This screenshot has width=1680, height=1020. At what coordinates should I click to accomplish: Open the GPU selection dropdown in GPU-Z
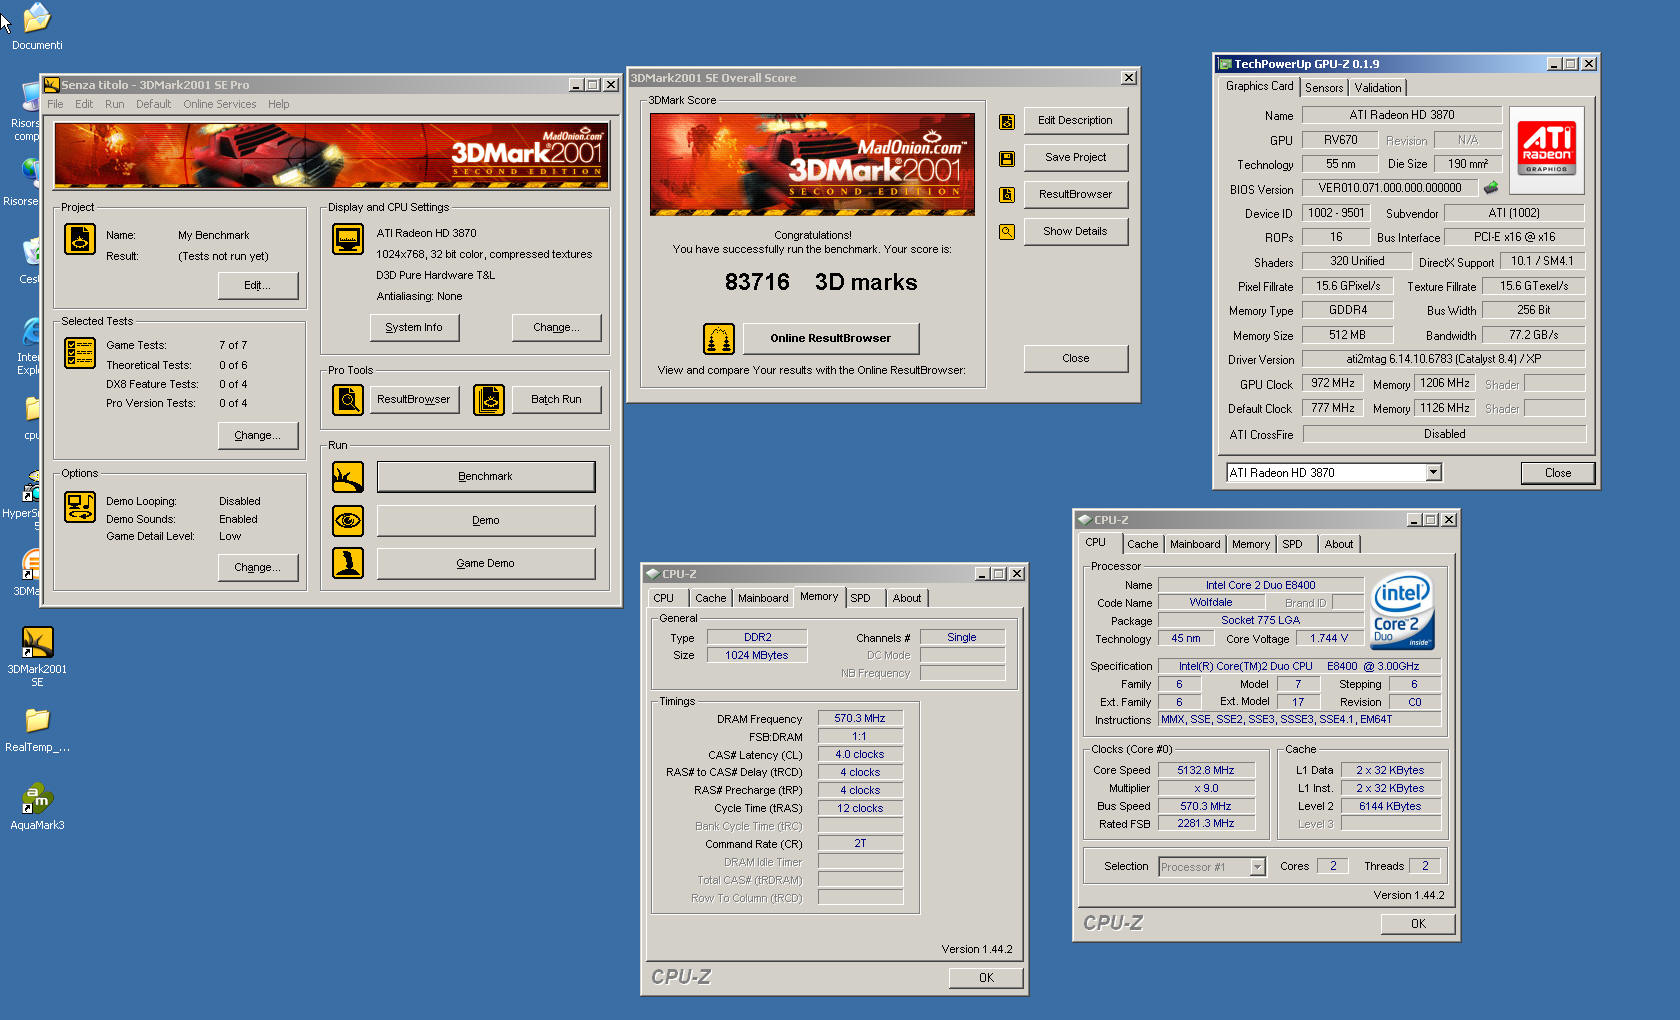[1433, 472]
